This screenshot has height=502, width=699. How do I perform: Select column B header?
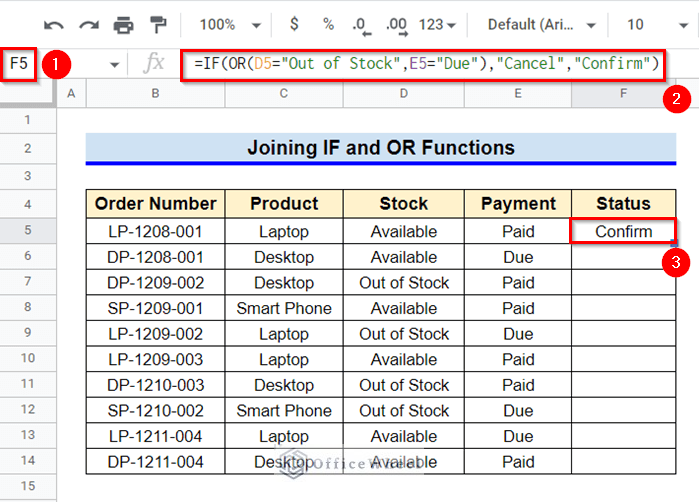pyautogui.click(x=155, y=94)
